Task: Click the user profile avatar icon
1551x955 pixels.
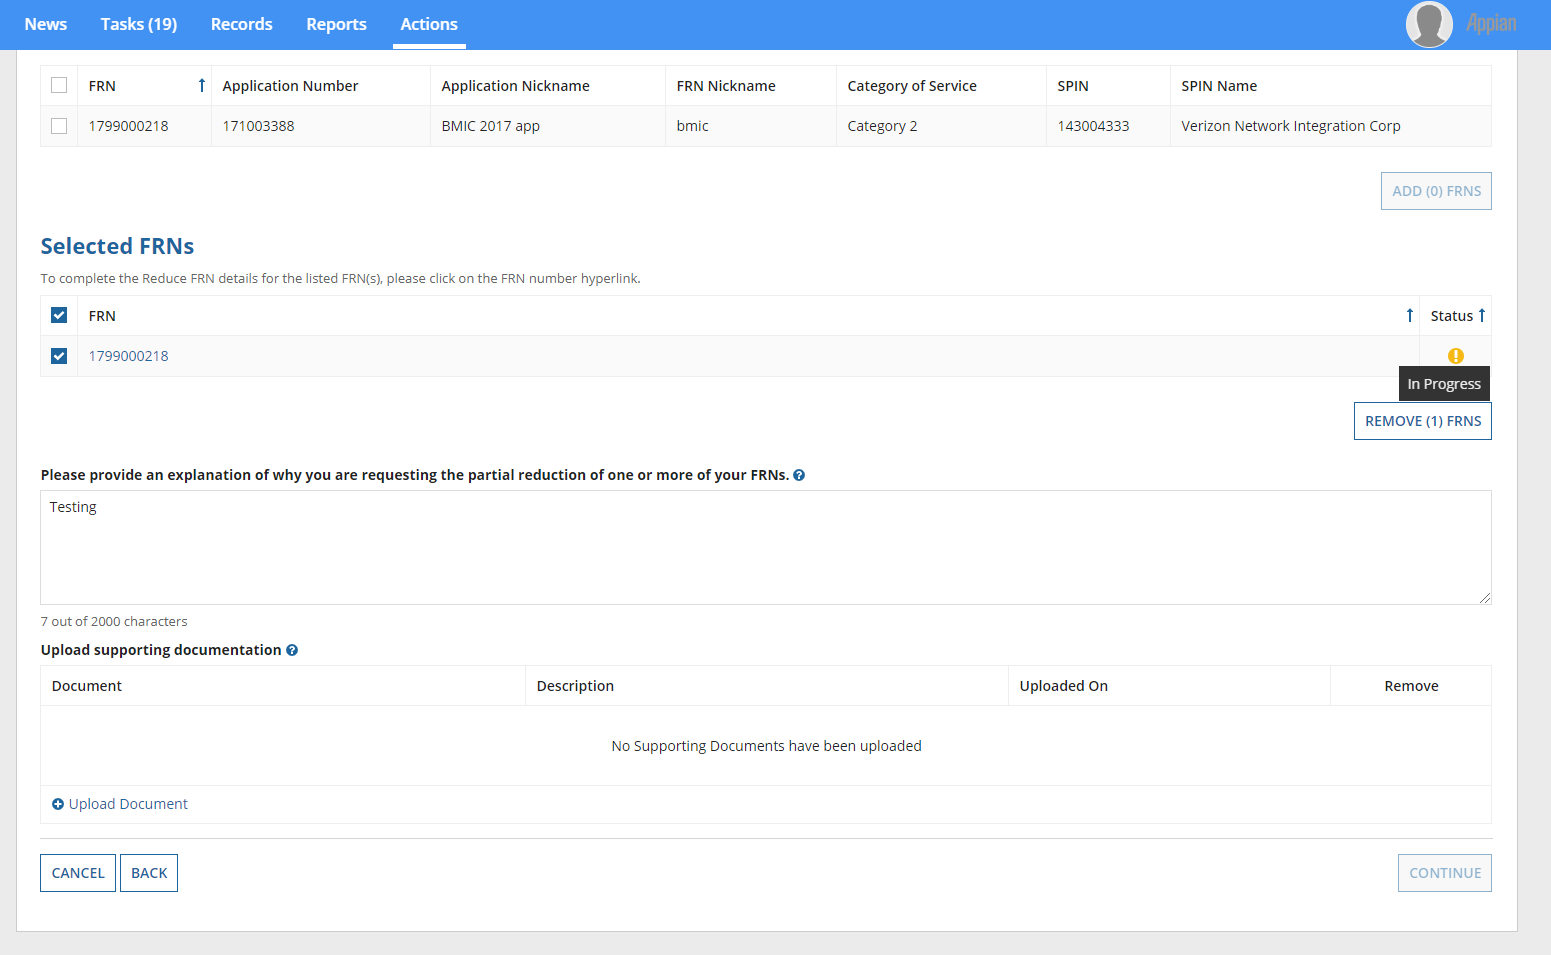Action: click(1428, 24)
